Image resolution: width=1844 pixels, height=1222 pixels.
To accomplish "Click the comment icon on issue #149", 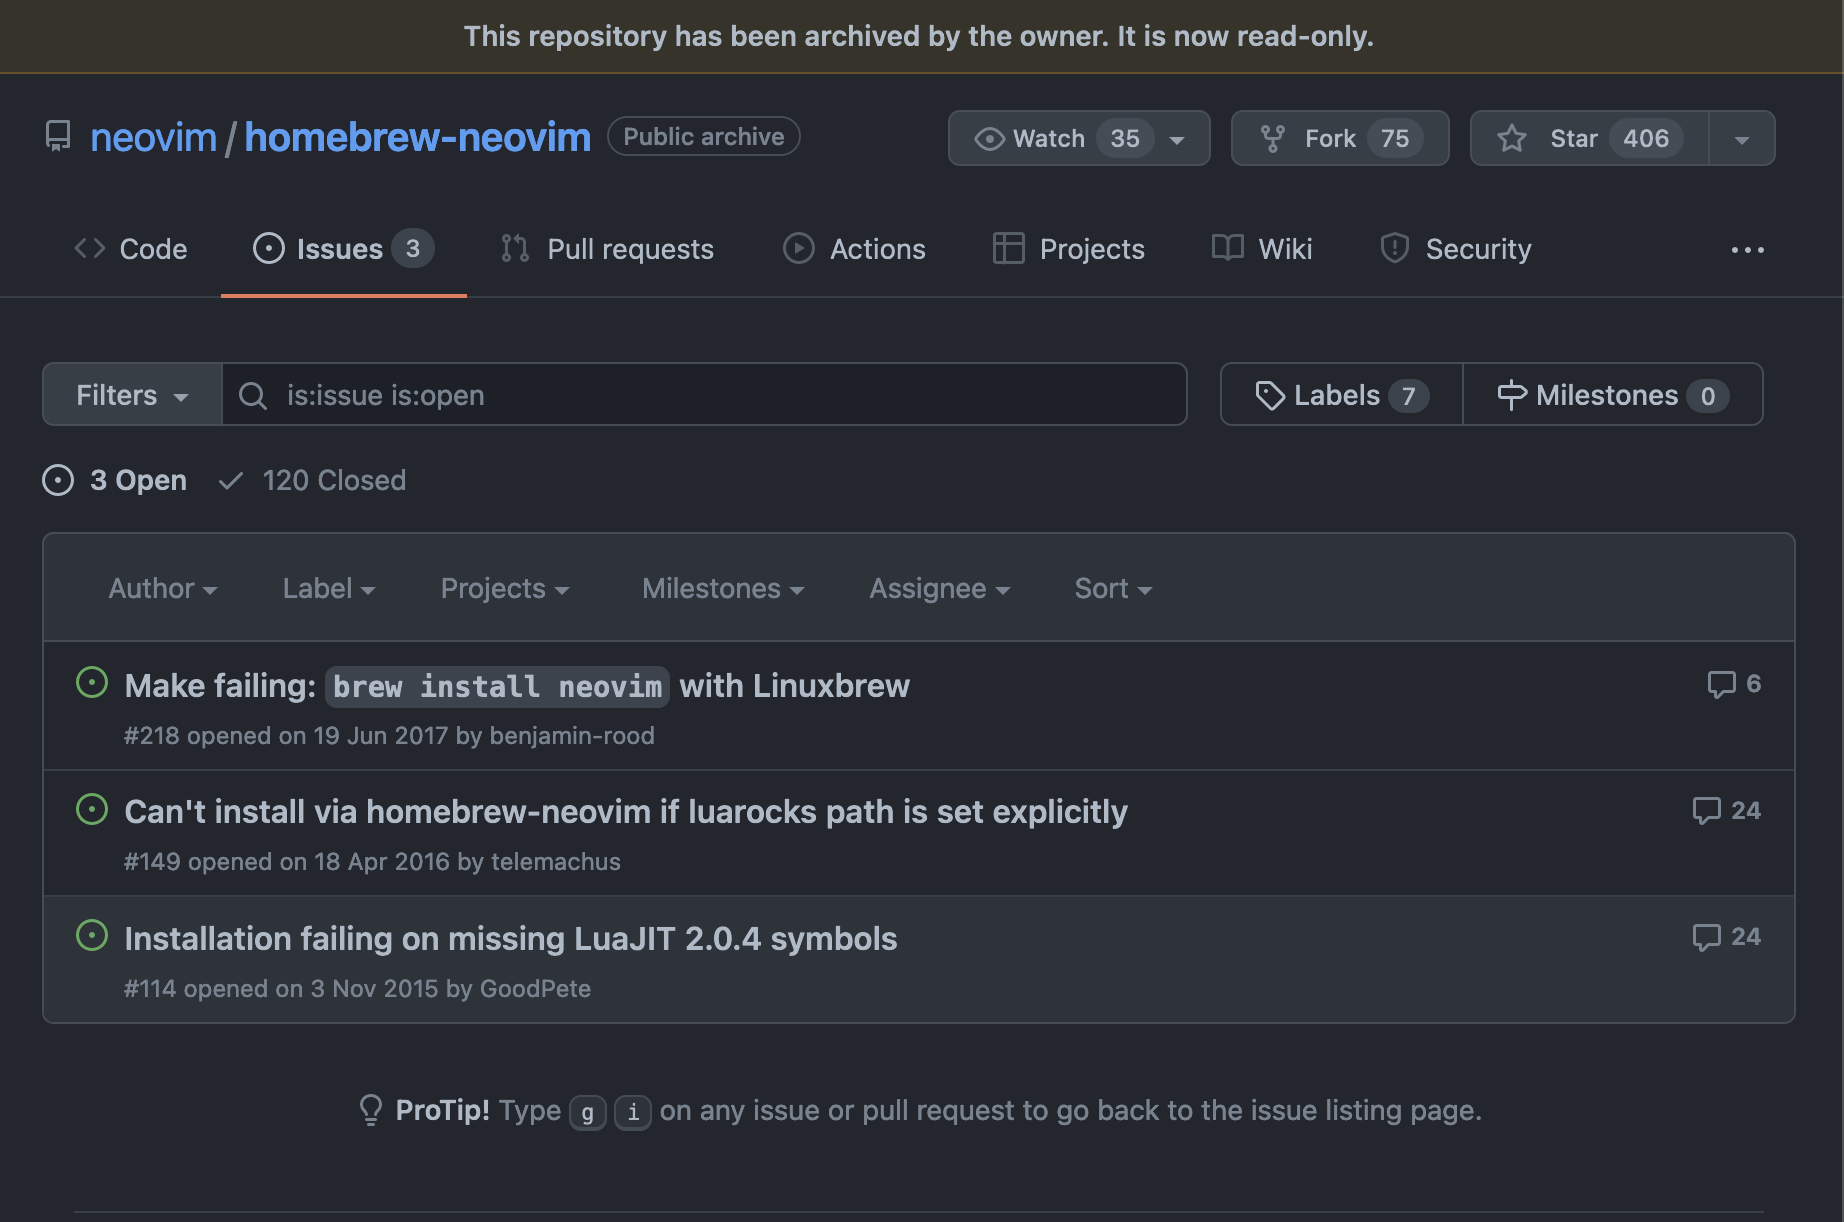I will pos(1709,810).
